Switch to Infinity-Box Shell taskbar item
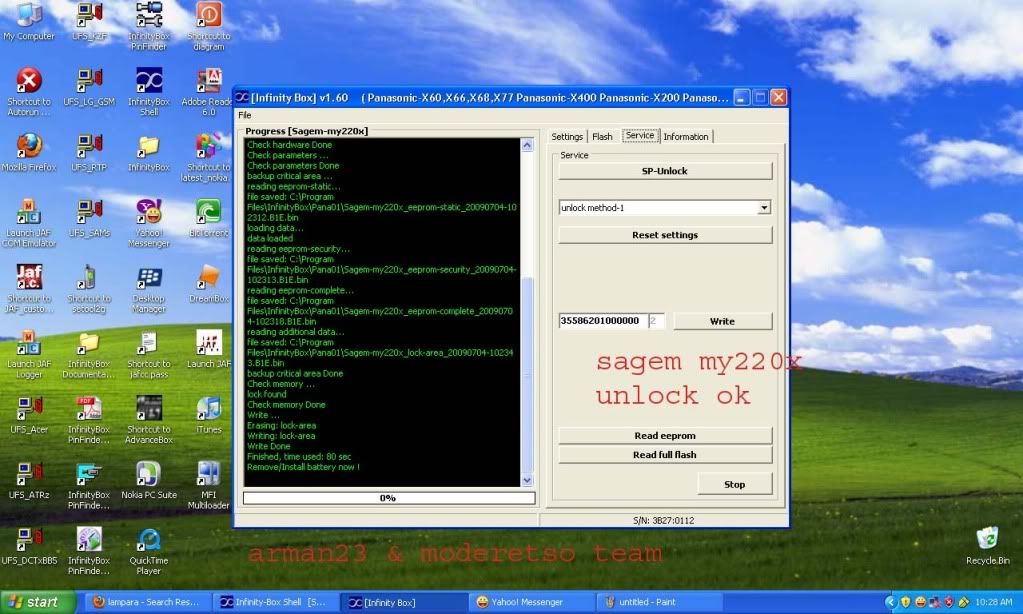Viewport: 1023px width, 614px height. pos(275,602)
